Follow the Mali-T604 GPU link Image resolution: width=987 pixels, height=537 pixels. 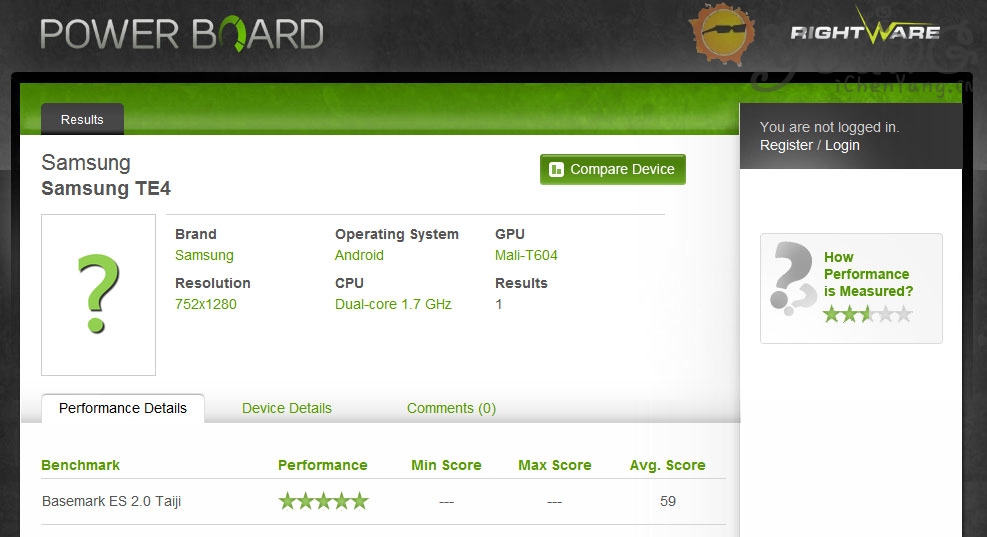pos(526,255)
